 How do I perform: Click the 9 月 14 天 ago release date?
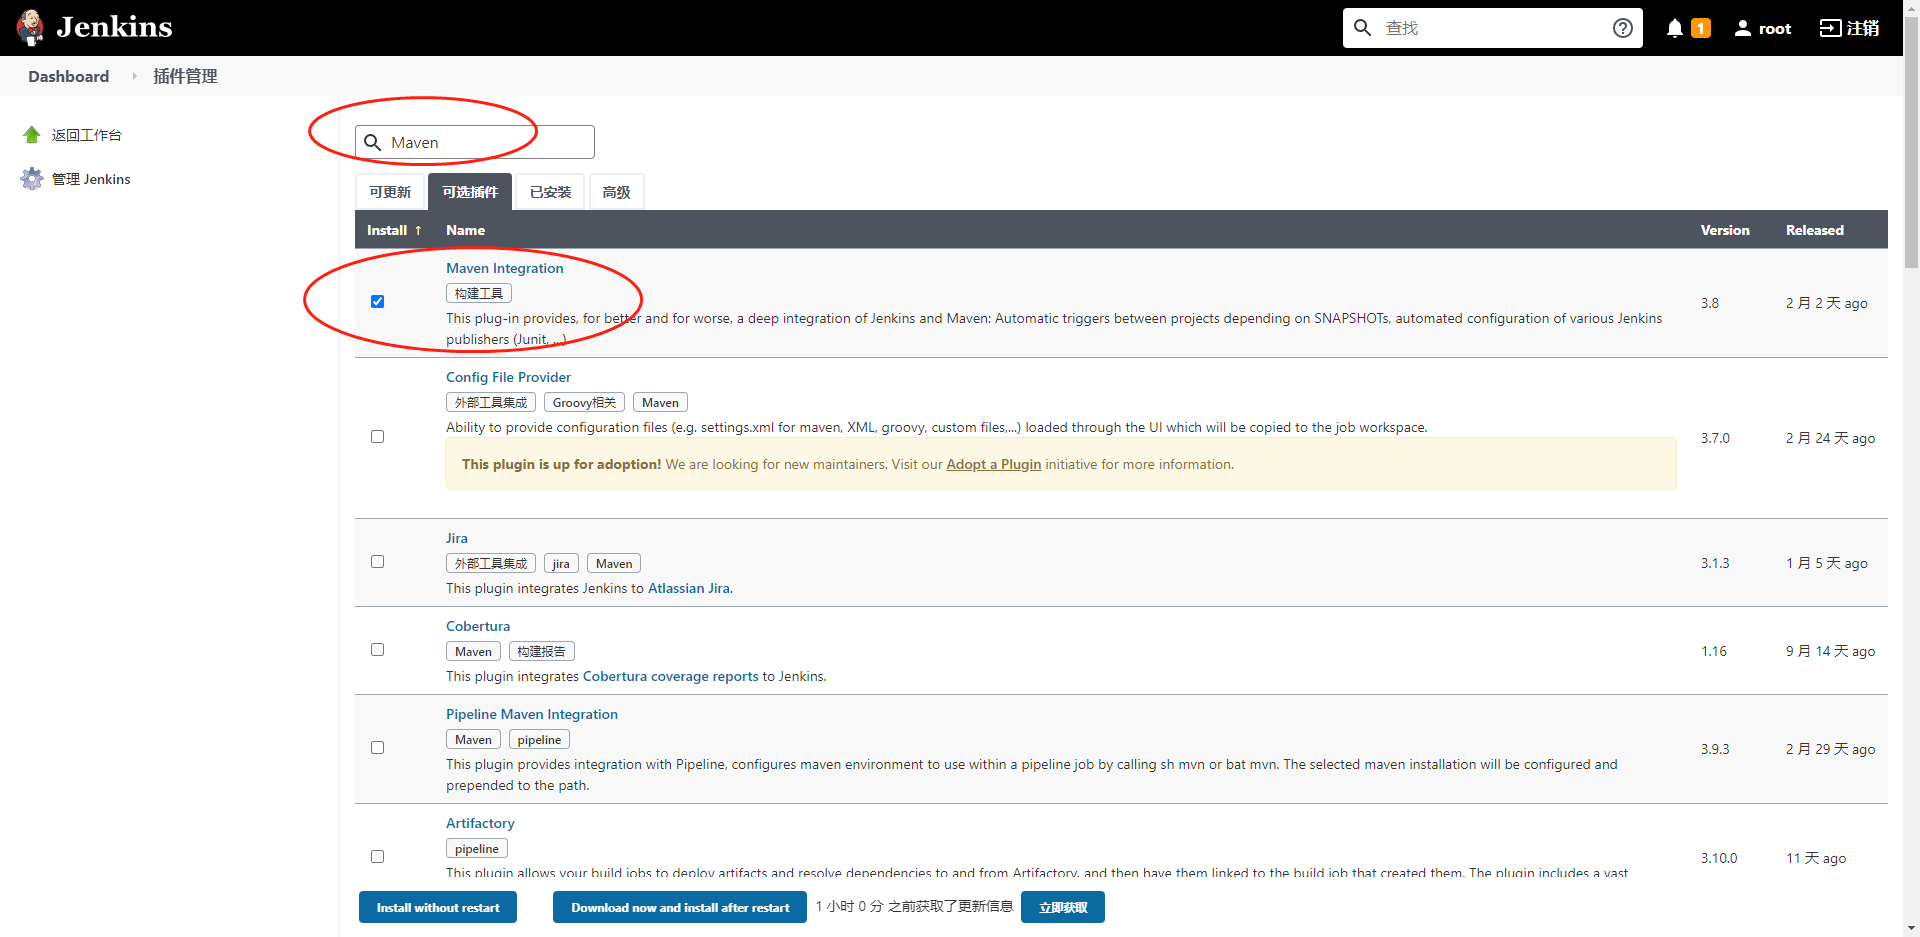click(x=1830, y=651)
